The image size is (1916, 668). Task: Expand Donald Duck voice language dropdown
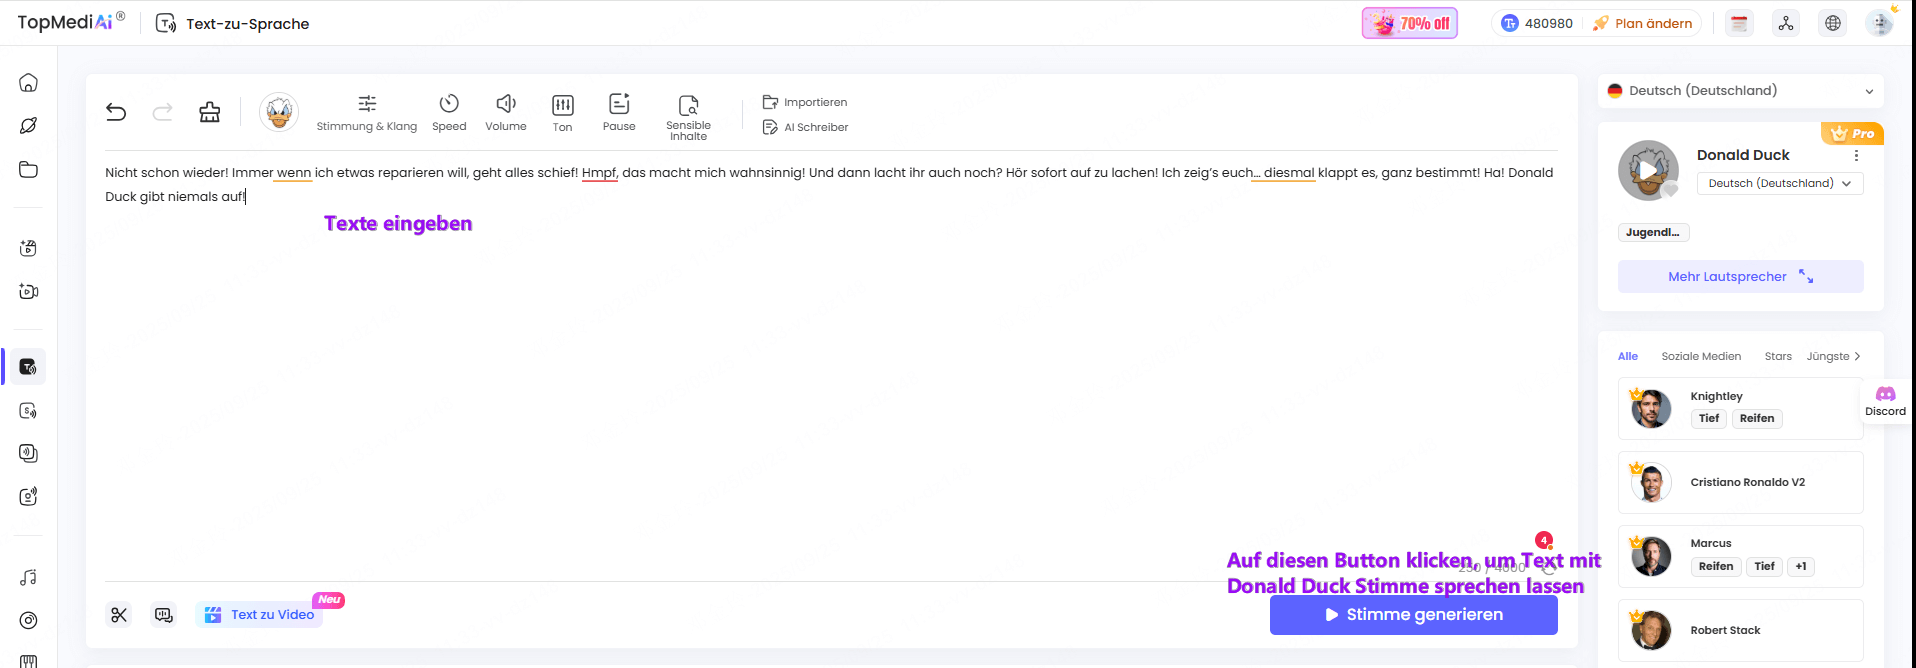[1780, 183]
